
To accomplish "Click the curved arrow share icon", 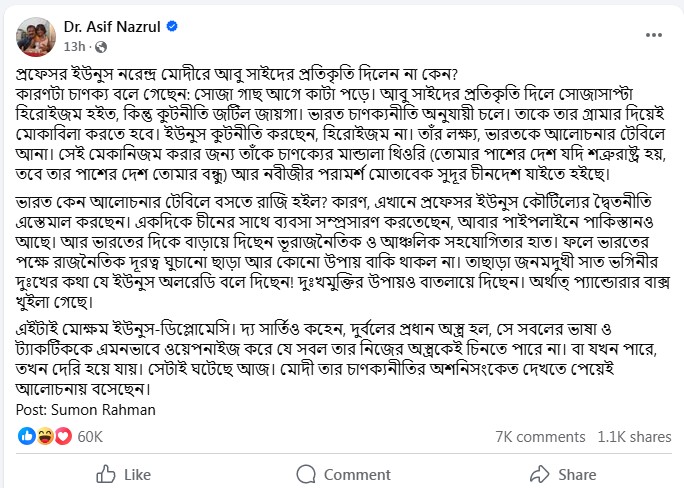I will click(x=540, y=474).
